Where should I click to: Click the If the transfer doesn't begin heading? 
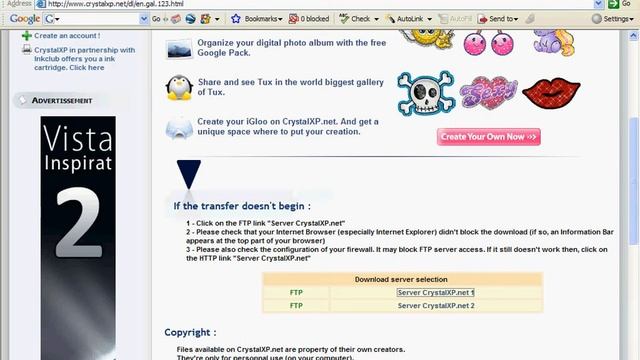point(242,206)
